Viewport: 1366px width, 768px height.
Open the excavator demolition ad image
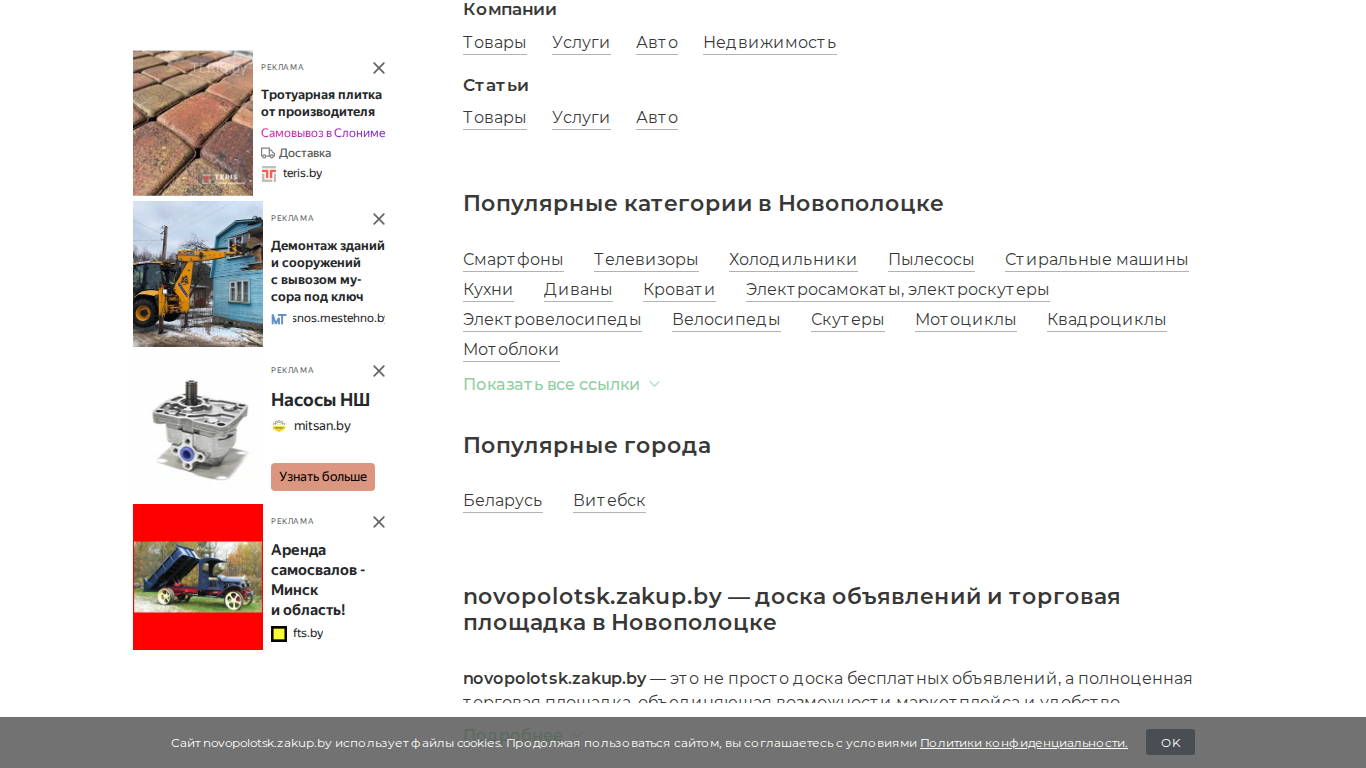198,274
